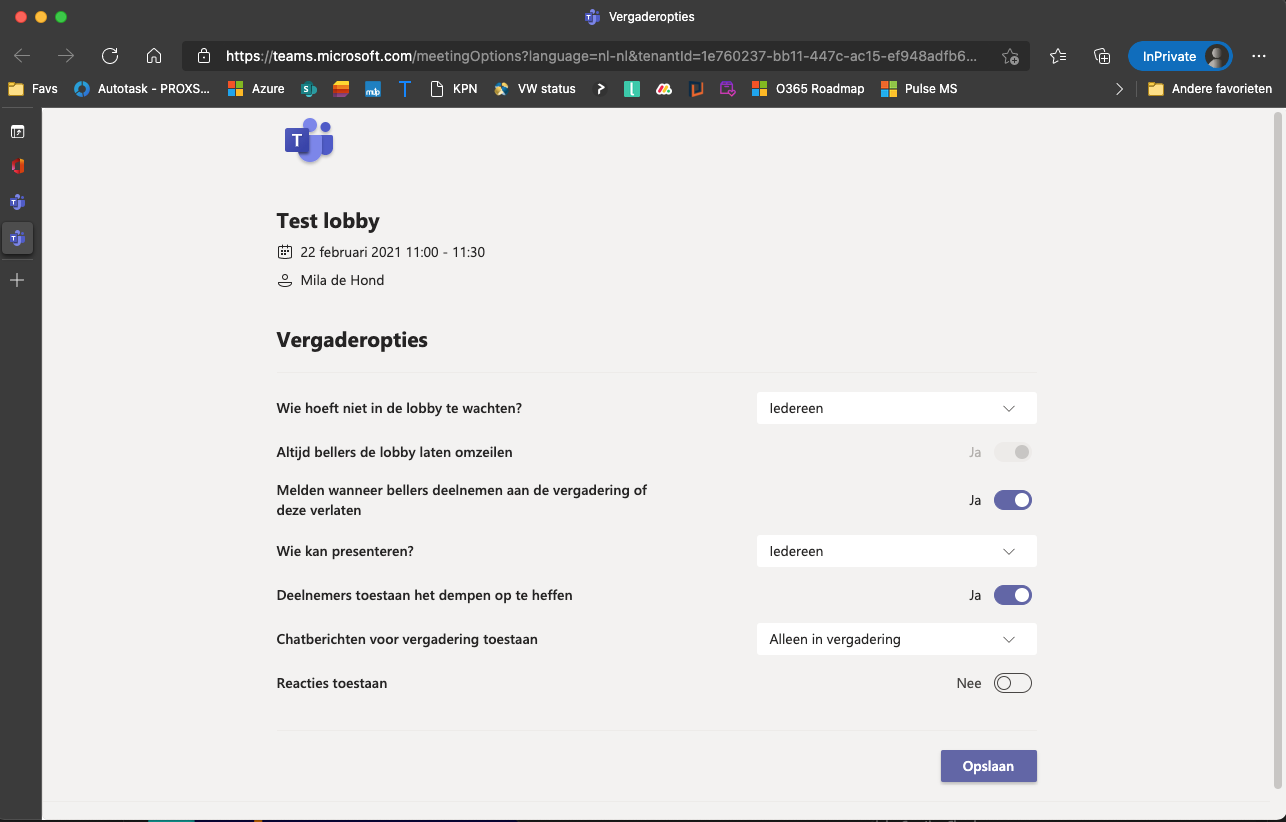The height and width of the screenshot is (822, 1286).
Task: Open the Favorites list icon in toolbar
Action: coord(1058,56)
